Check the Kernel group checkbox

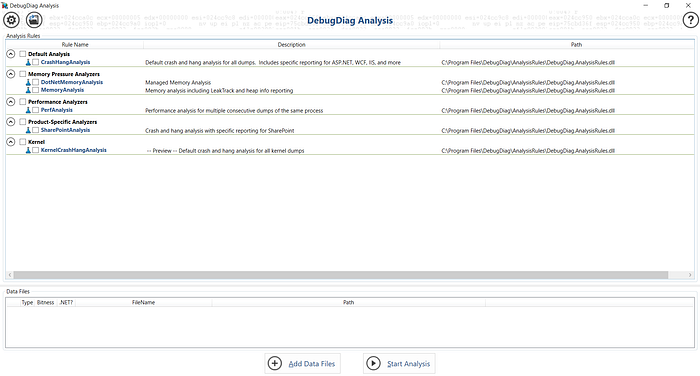click(23, 142)
